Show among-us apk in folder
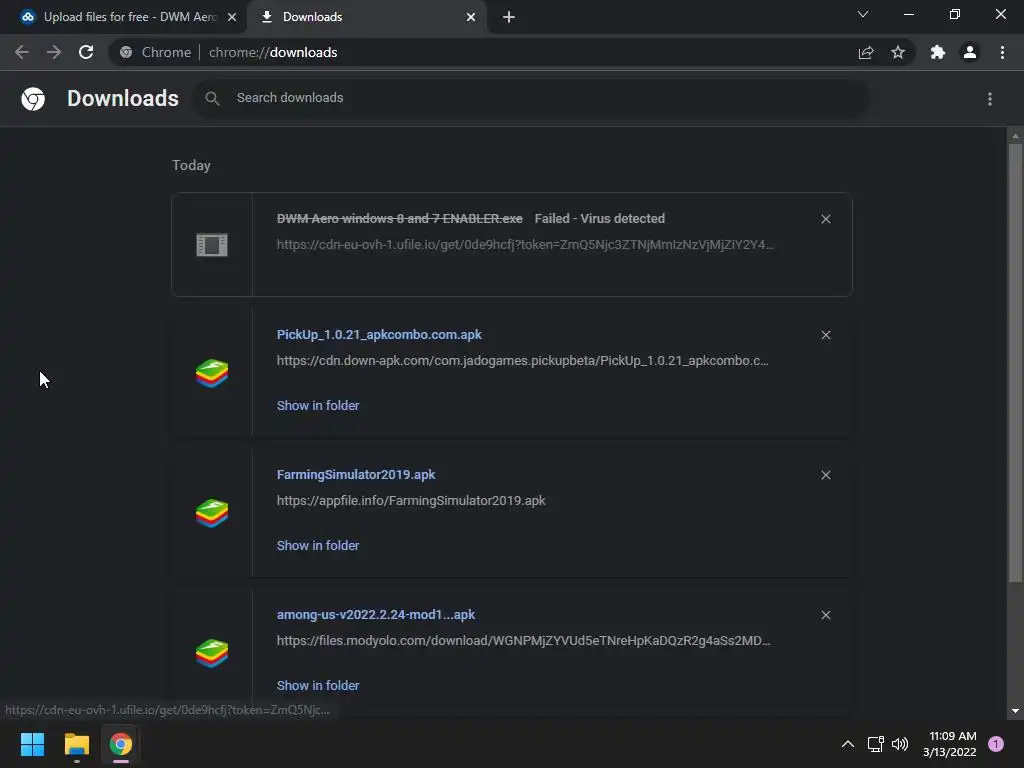The width and height of the screenshot is (1024, 768). click(318, 686)
